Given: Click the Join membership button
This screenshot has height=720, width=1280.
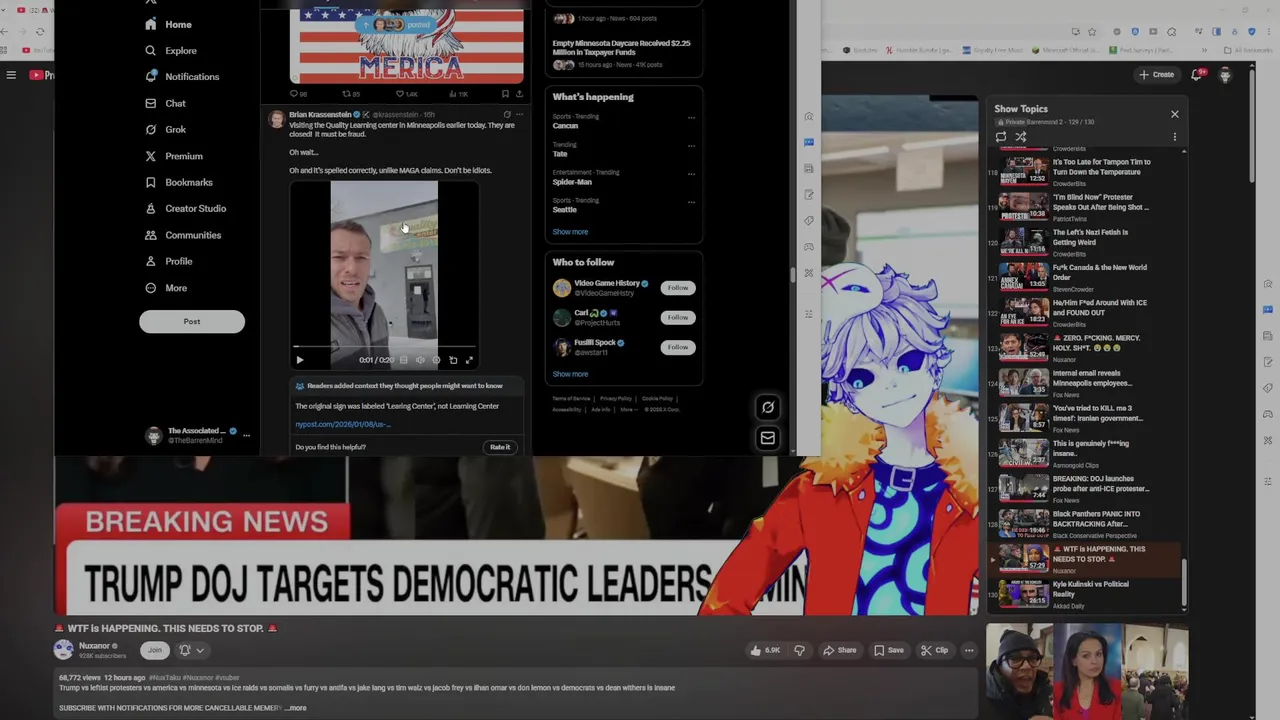Looking at the screenshot, I should (x=154, y=650).
